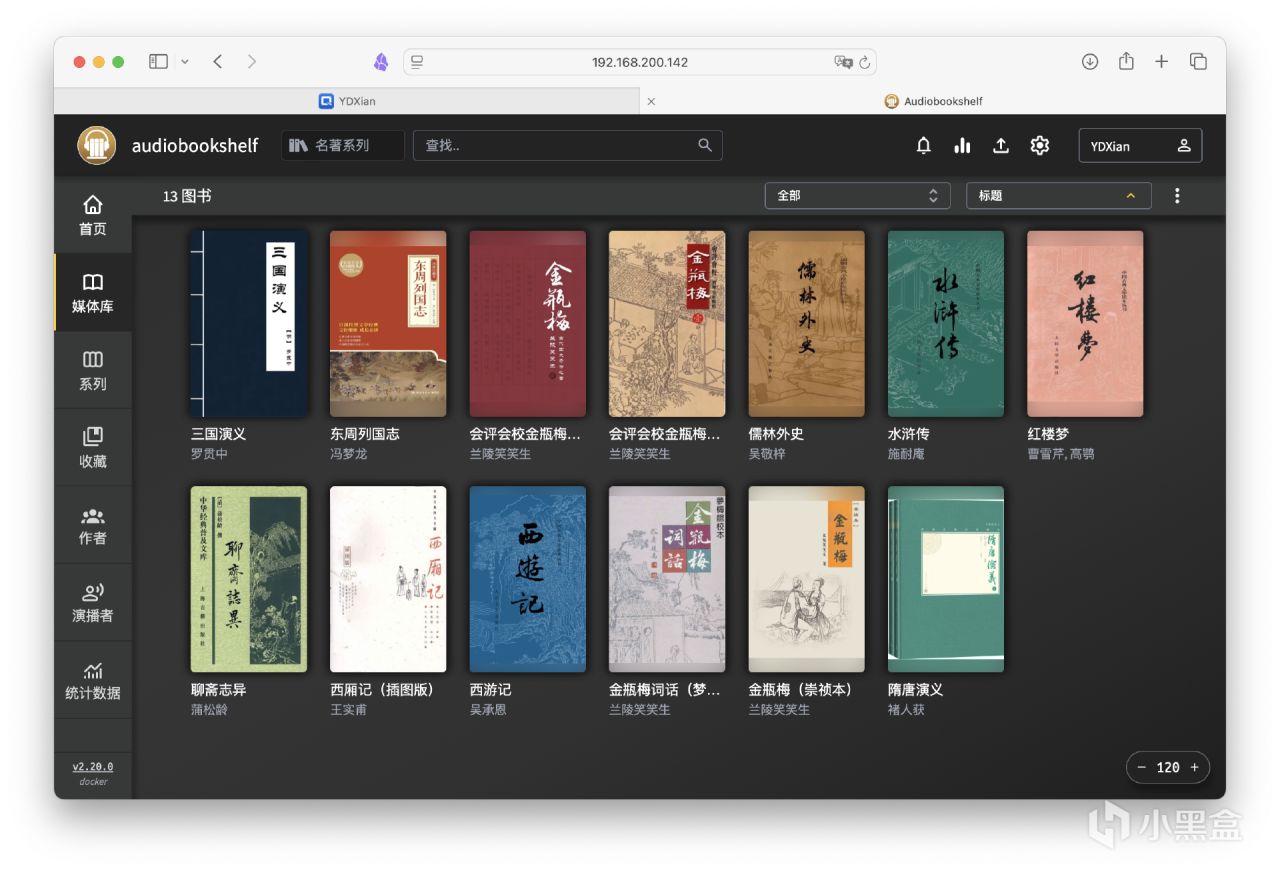The width and height of the screenshot is (1280, 871).
Task: Switch to the YDXian browser tab
Action: coord(346,101)
